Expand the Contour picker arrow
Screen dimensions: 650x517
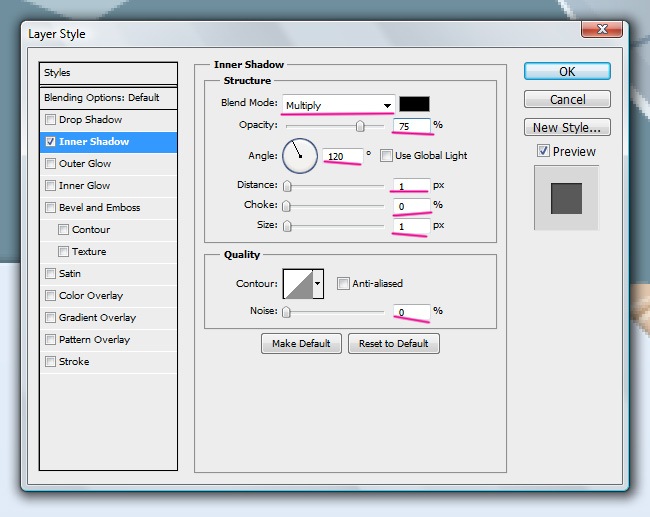(319, 284)
